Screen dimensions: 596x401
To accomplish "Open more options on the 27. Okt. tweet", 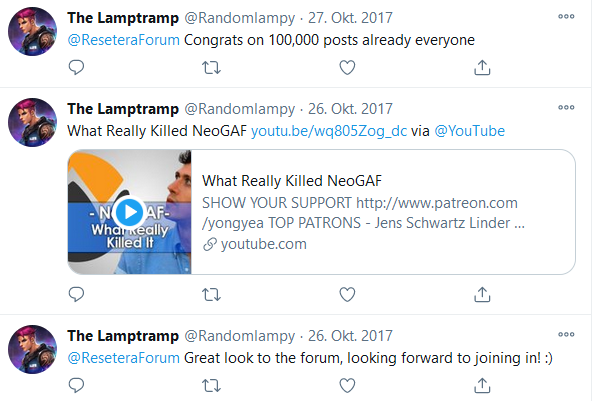I will pos(566,16).
